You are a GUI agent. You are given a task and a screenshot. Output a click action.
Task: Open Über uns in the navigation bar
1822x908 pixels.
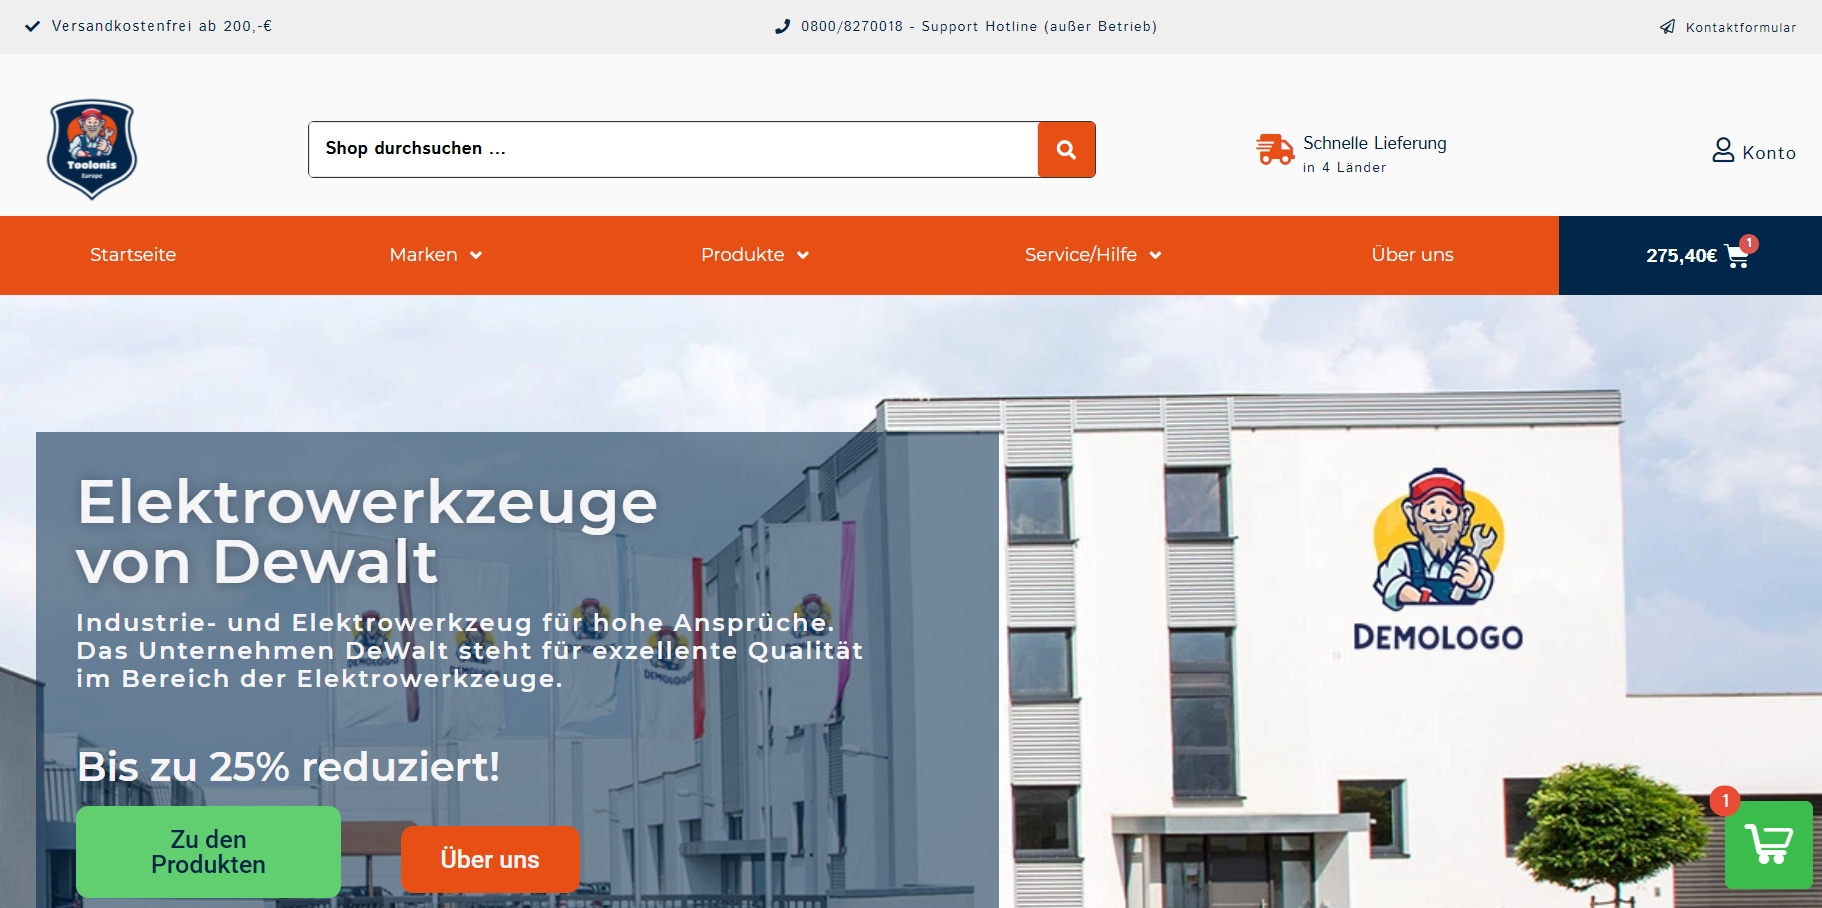click(1412, 255)
